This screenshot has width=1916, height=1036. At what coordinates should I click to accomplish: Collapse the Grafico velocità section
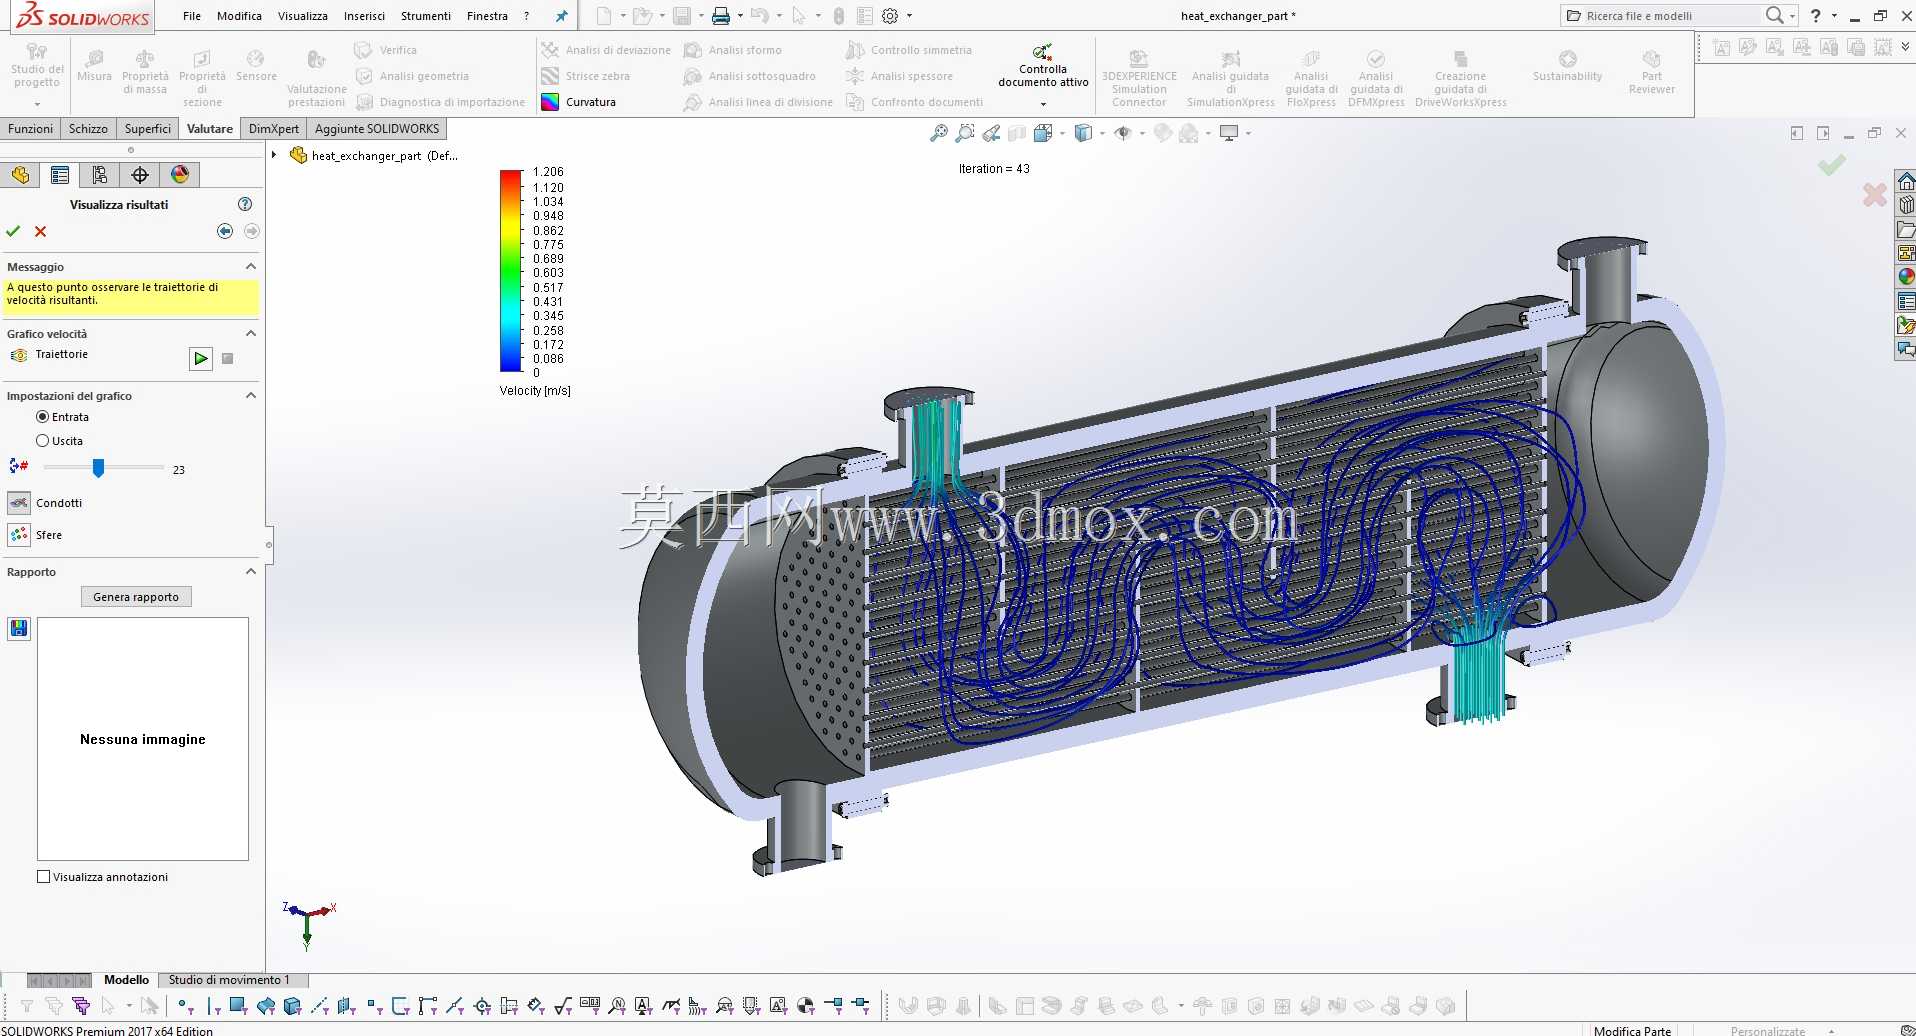pos(251,334)
